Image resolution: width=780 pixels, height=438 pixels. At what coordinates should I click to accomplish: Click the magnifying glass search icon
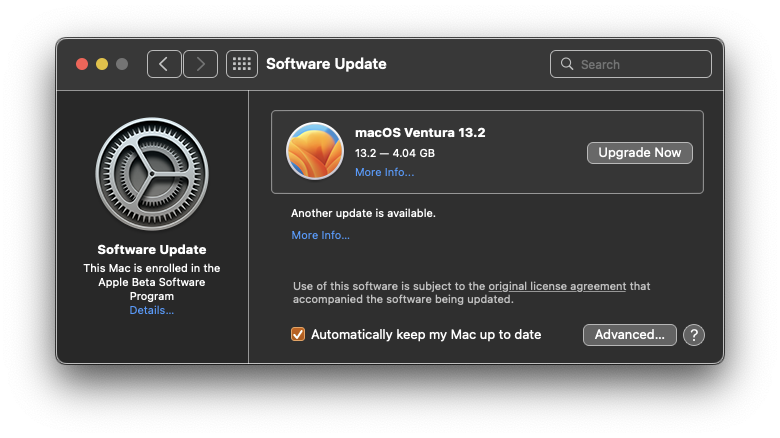568,64
